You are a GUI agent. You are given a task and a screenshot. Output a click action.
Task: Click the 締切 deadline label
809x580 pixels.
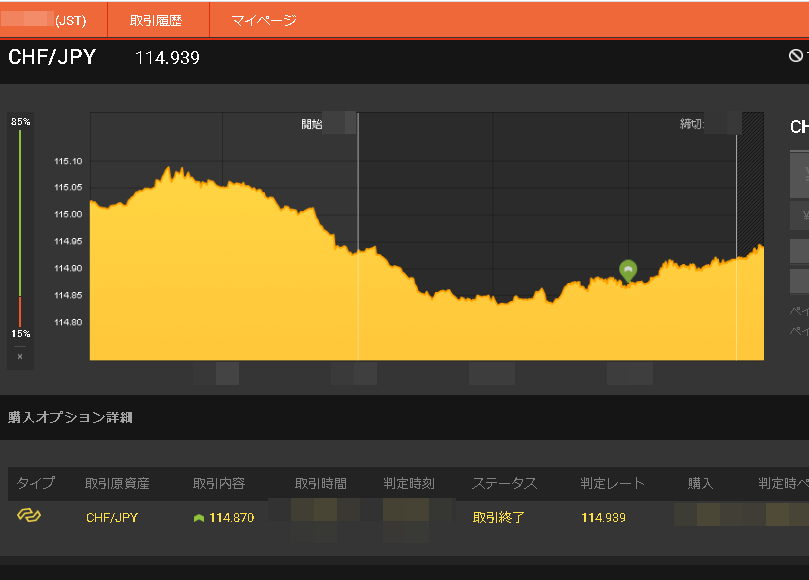(692, 124)
